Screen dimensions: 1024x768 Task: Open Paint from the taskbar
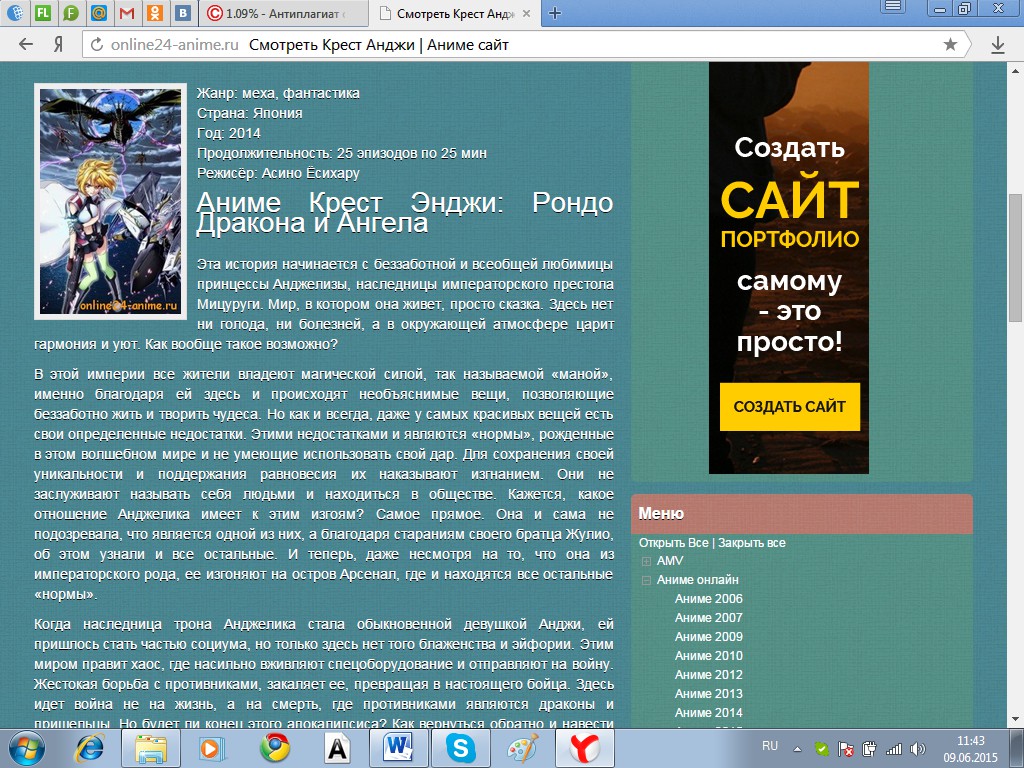[522, 748]
